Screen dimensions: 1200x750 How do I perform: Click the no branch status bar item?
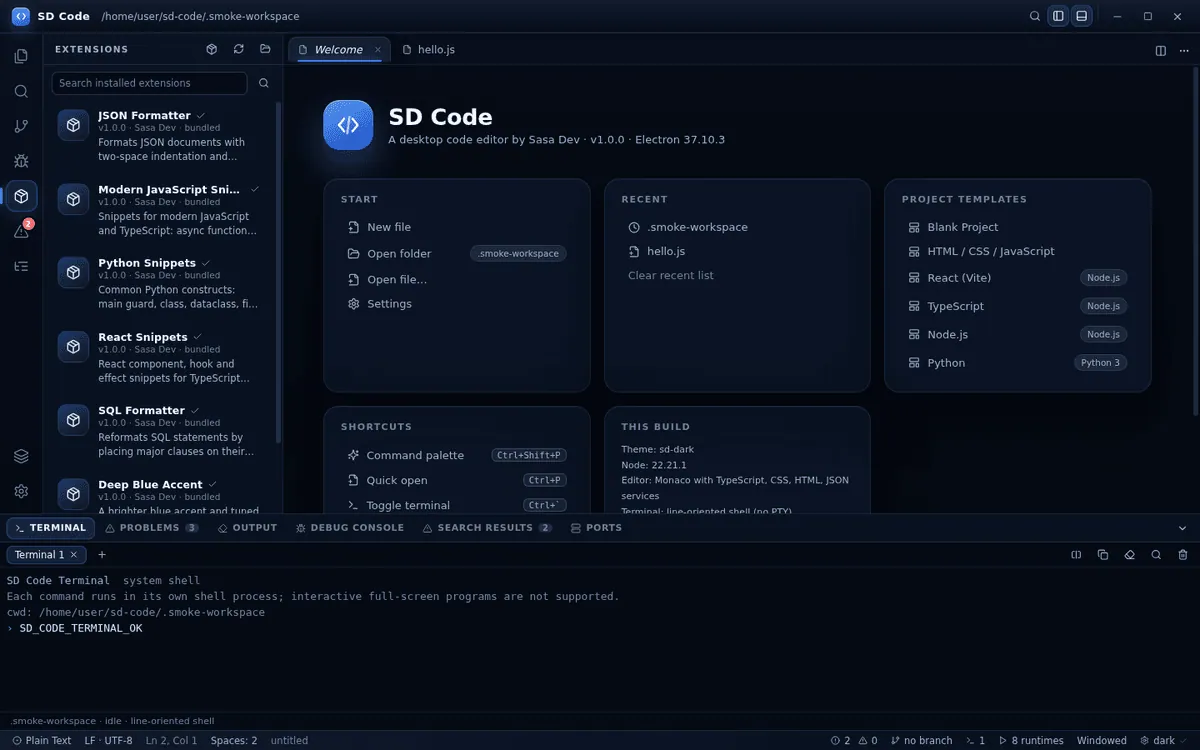coord(920,741)
